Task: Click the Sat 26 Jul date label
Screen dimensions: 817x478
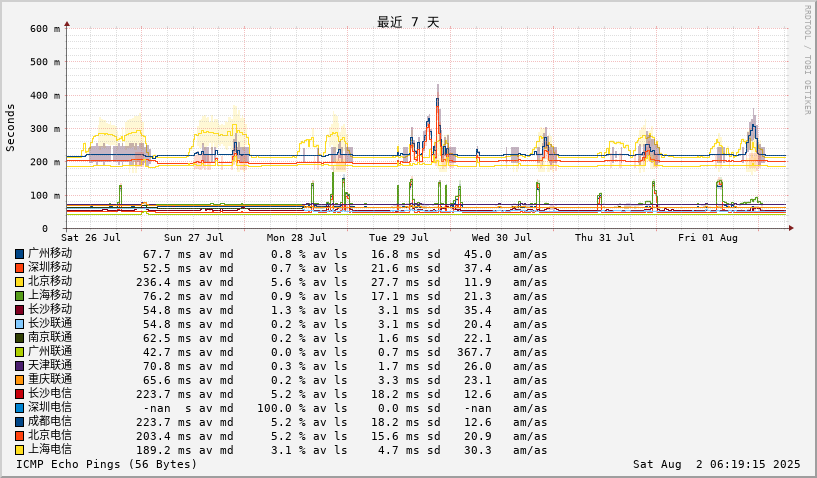Action: [x=91, y=238]
